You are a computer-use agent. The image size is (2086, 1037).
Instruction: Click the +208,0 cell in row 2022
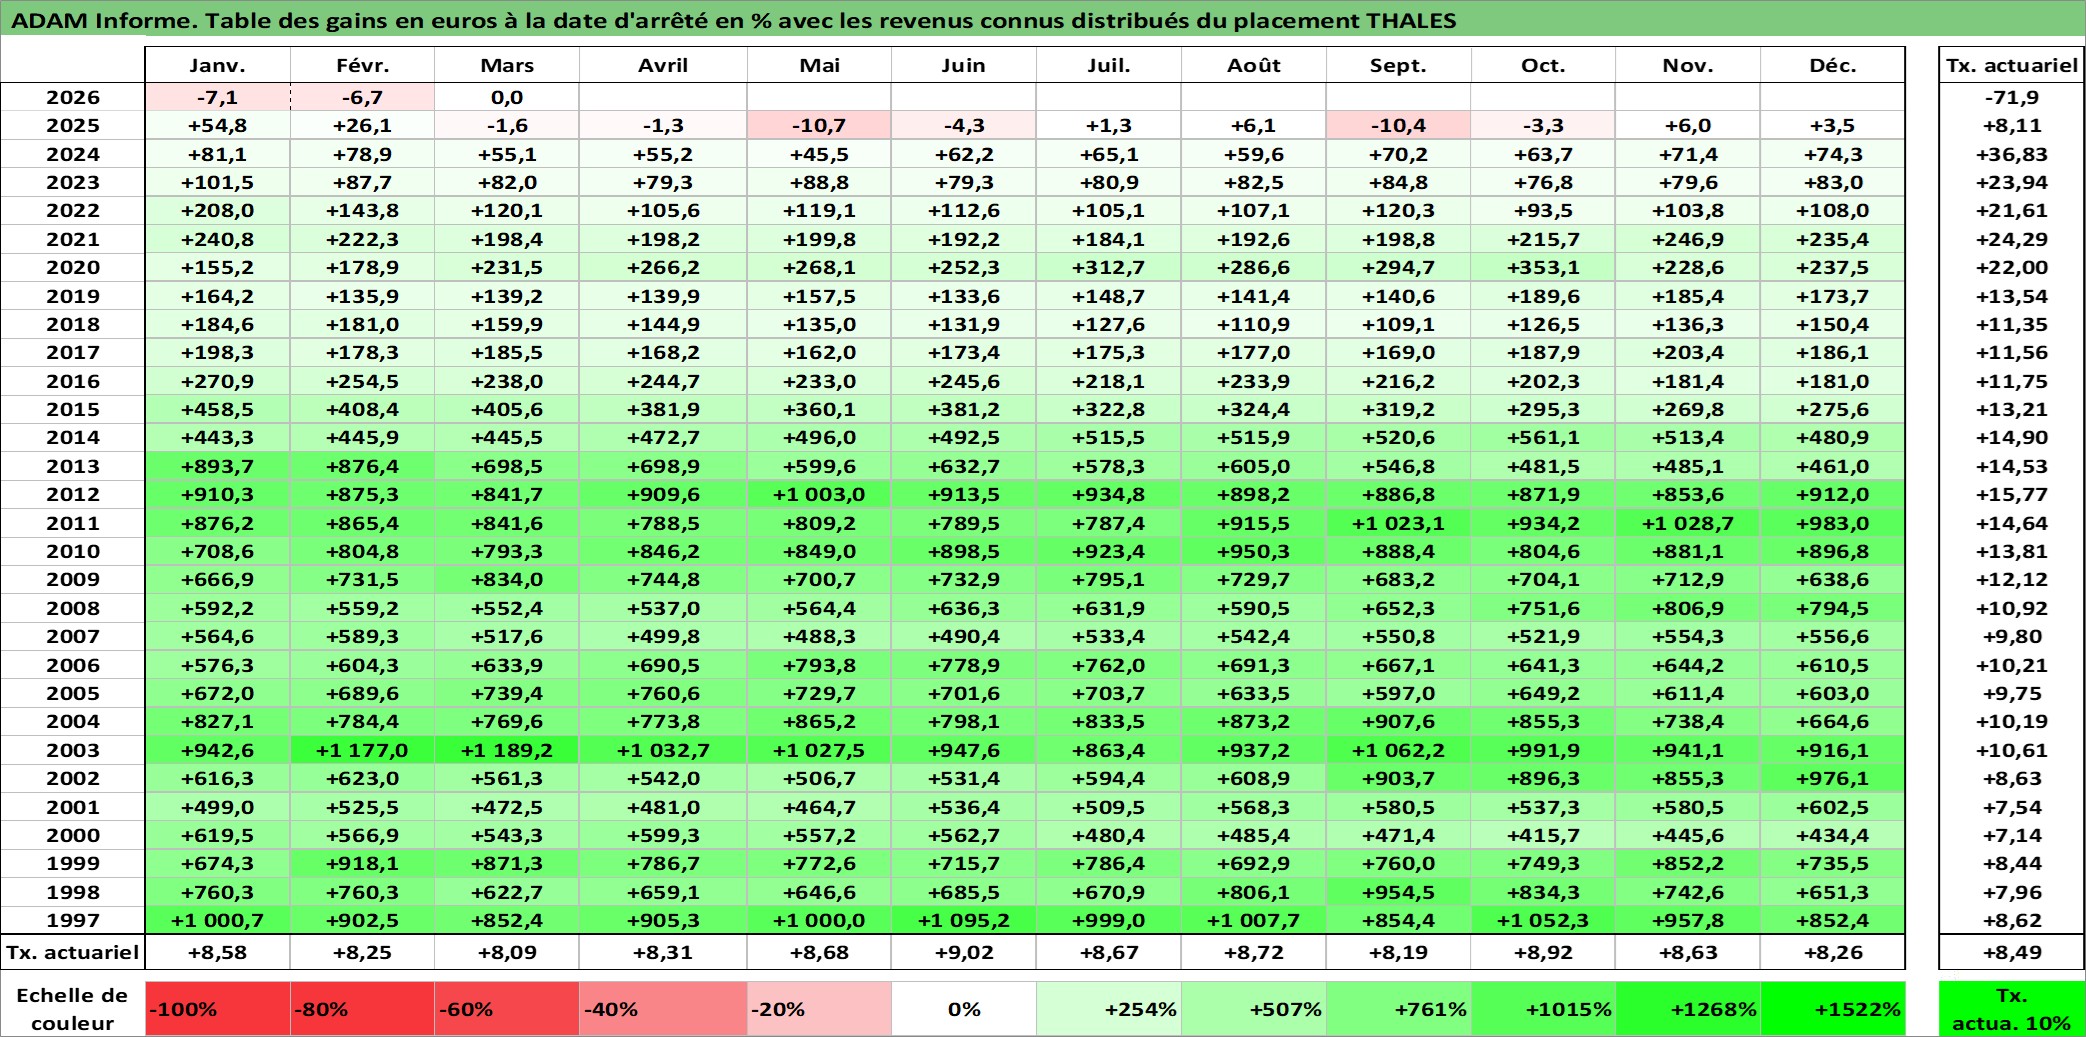[x=218, y=210]
